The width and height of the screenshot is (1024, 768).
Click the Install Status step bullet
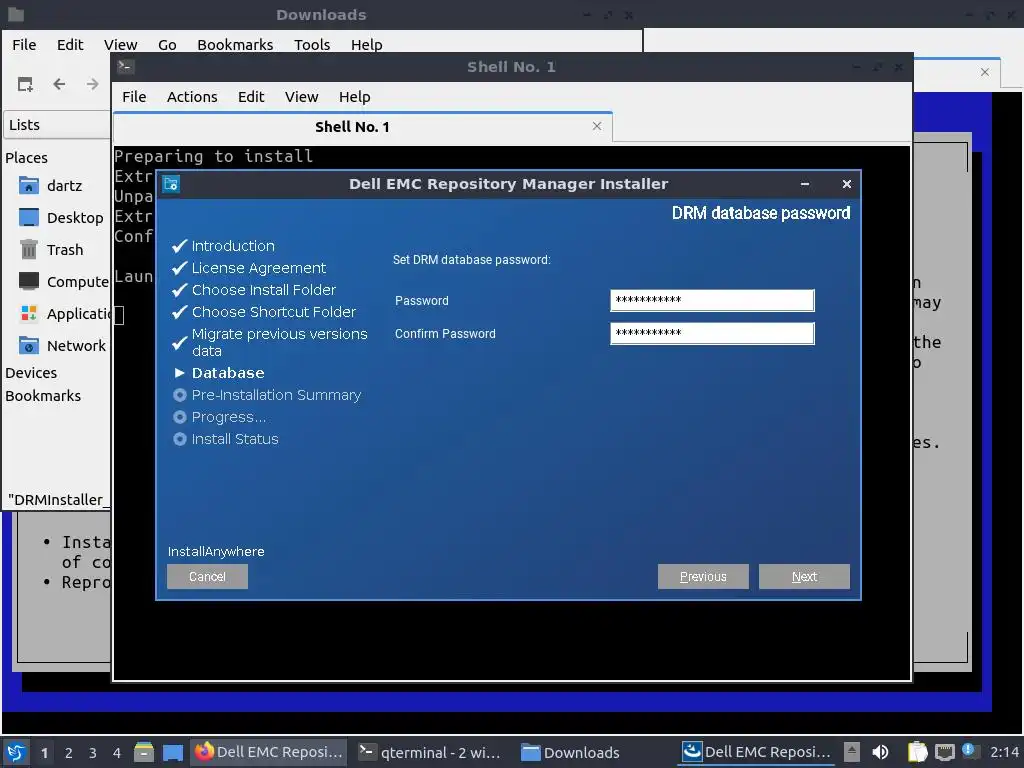[180, 439]
